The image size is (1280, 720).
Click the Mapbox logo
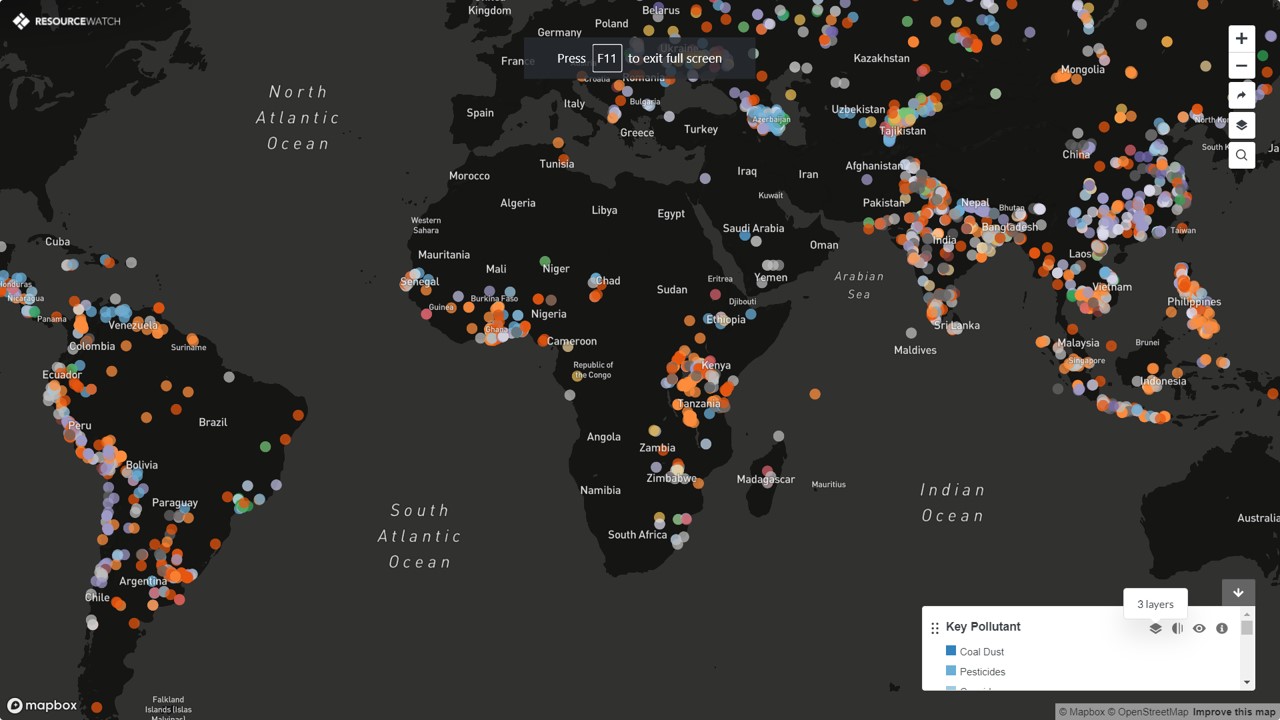pyautogui.click(x=42, y=706)
